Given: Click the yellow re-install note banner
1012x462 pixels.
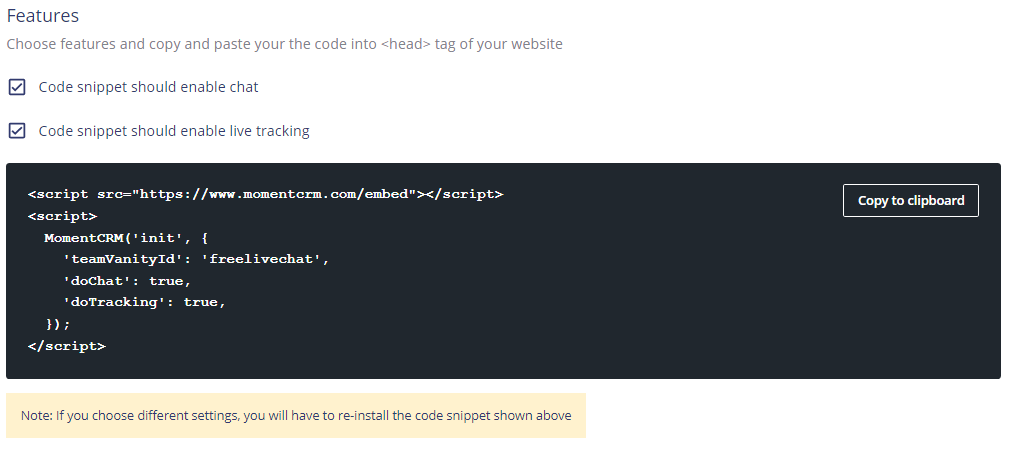Looking at the screenshot, I should (295, 415).
